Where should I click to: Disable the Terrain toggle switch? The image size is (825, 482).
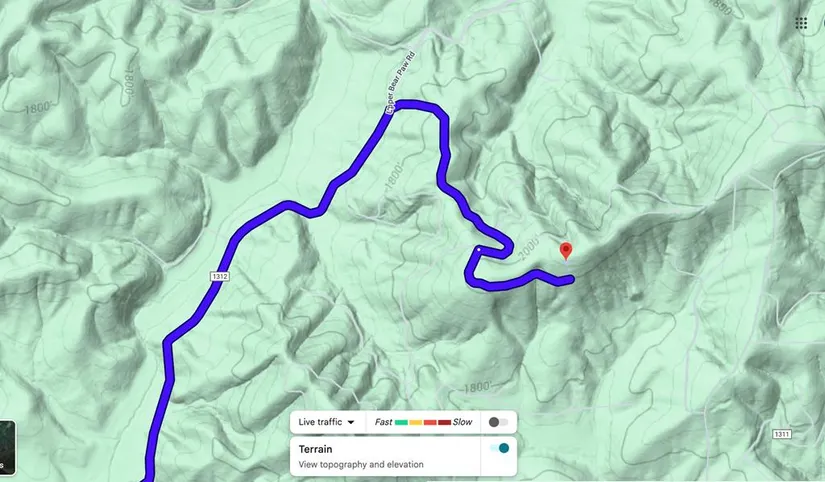tap(499, 448)
